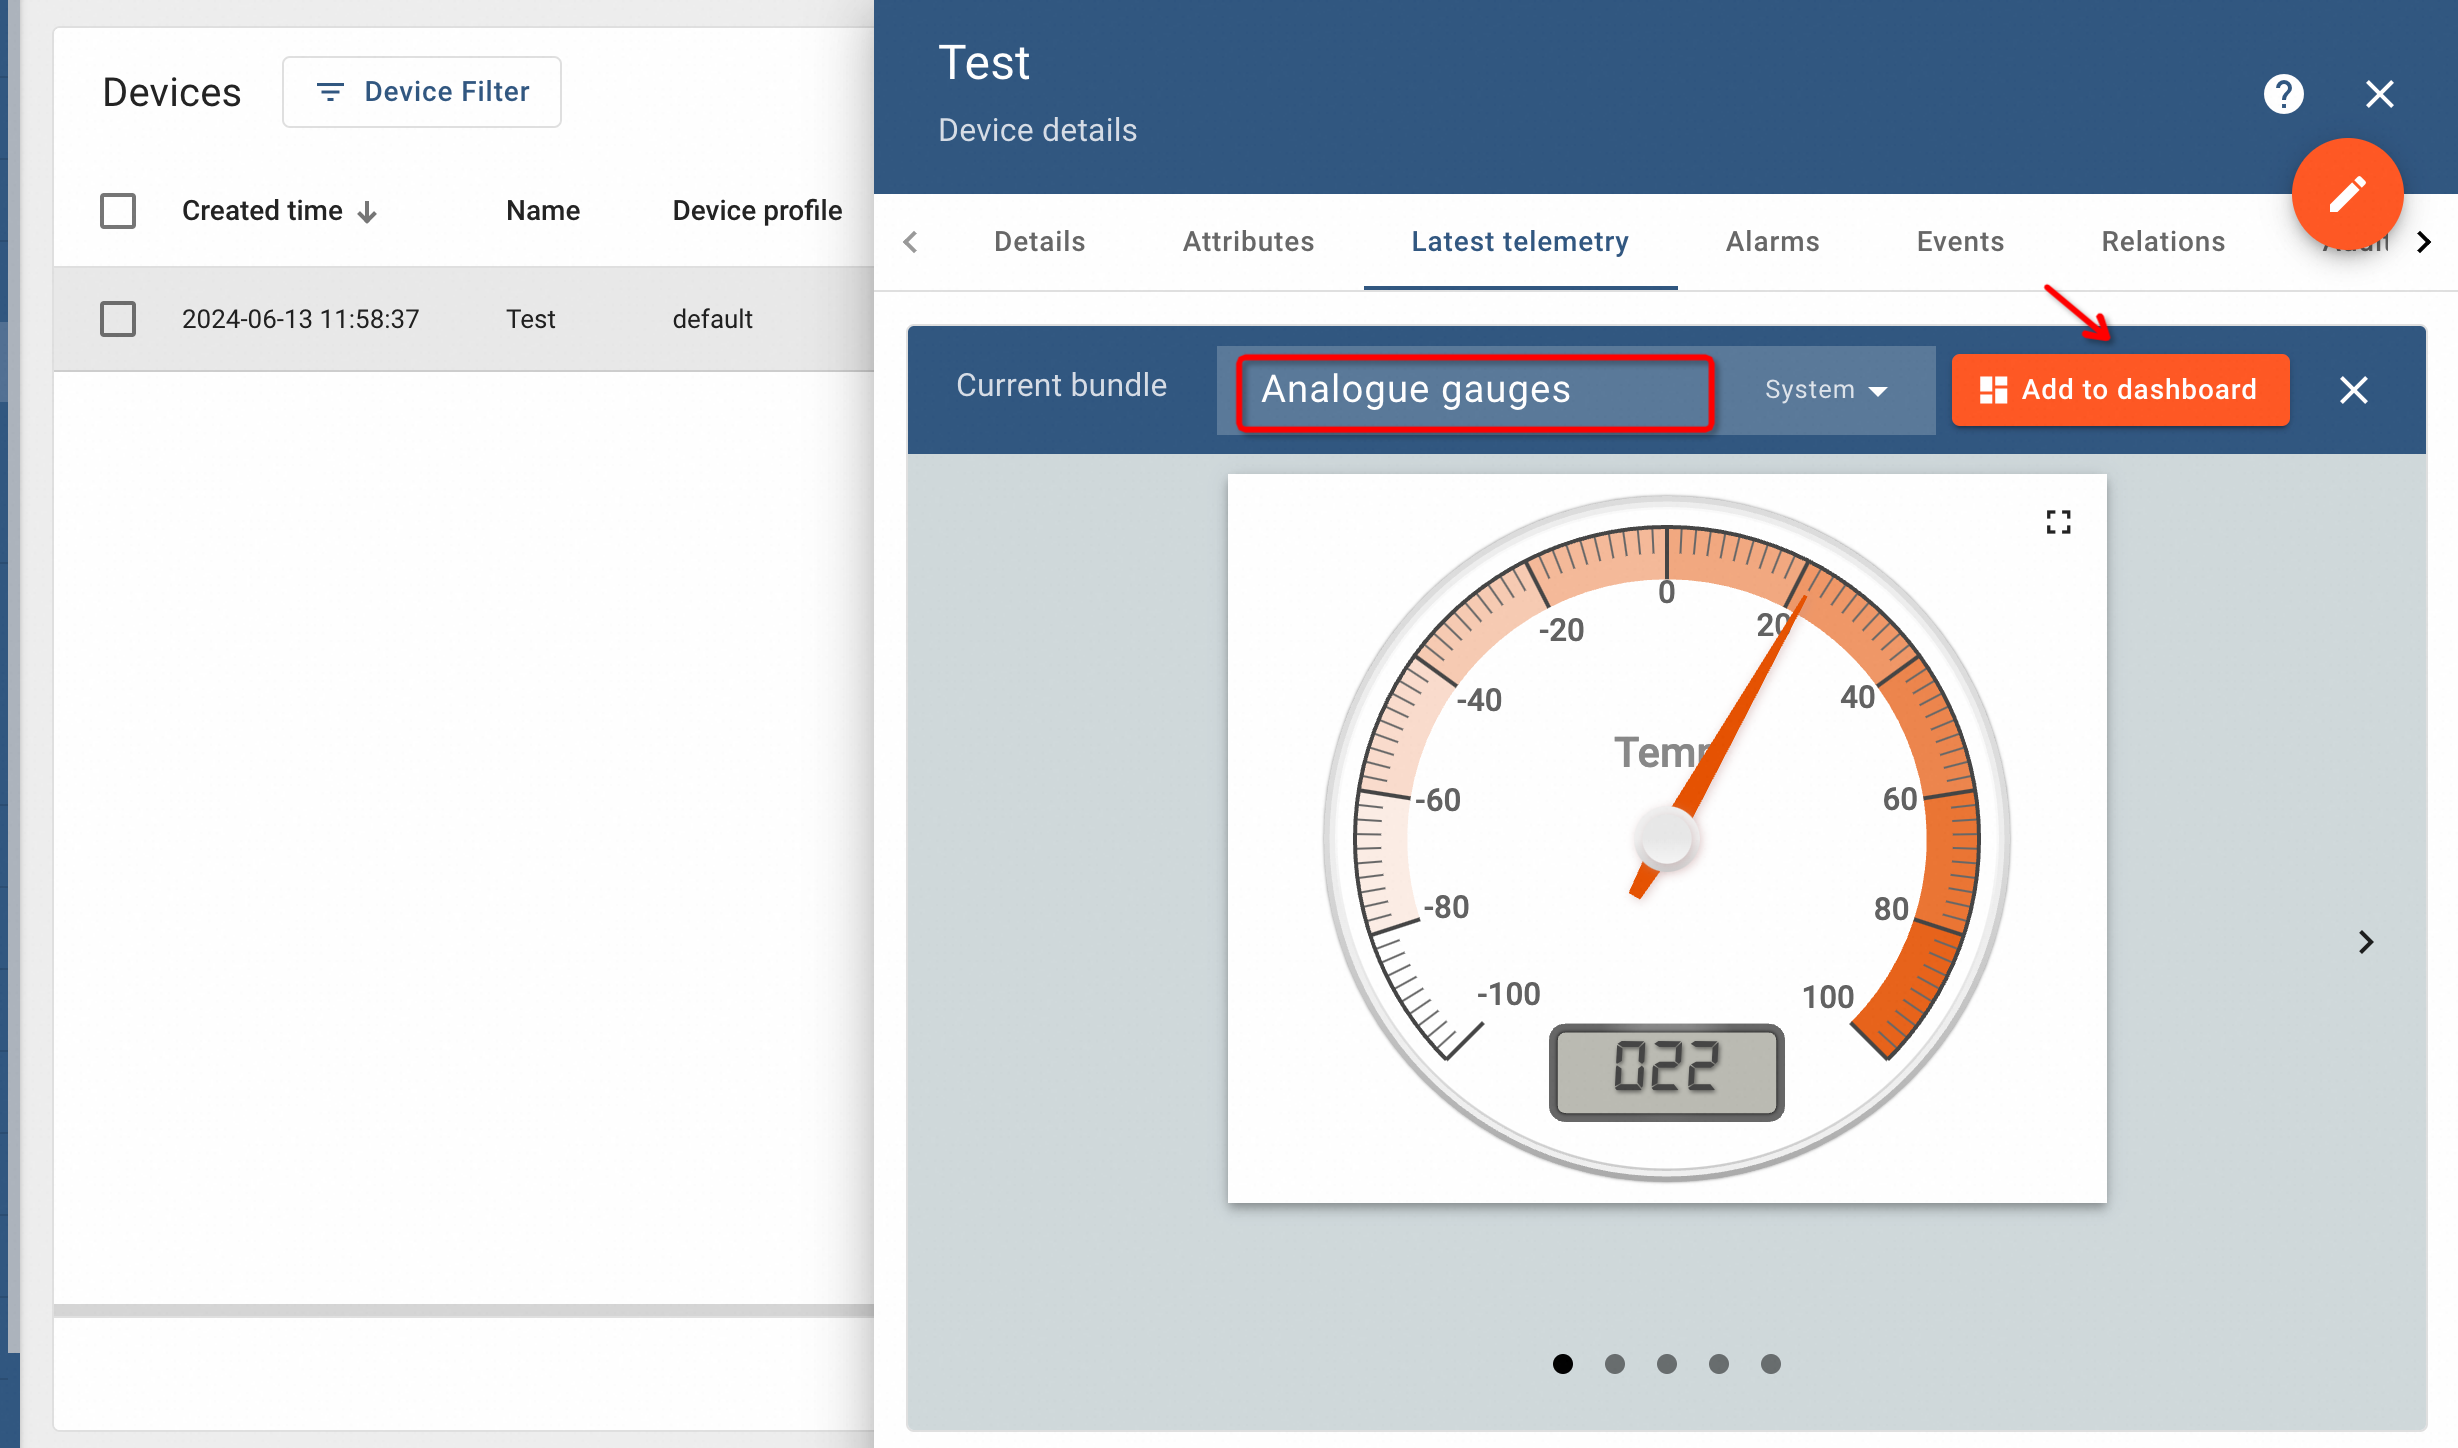Open the Alarms tab

pyautogui.click(x=1772, y=241)
